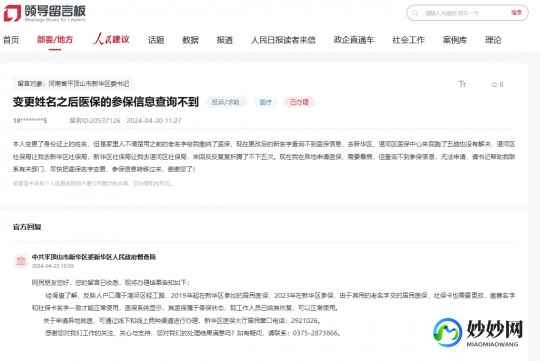
Task: Click the replier name 中共平顶山市新华区委新华区人民政府督查局
Action: (x=94, y=257)
